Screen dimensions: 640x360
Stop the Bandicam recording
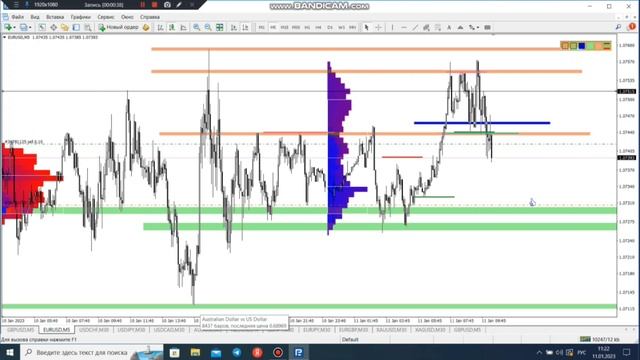154,5
